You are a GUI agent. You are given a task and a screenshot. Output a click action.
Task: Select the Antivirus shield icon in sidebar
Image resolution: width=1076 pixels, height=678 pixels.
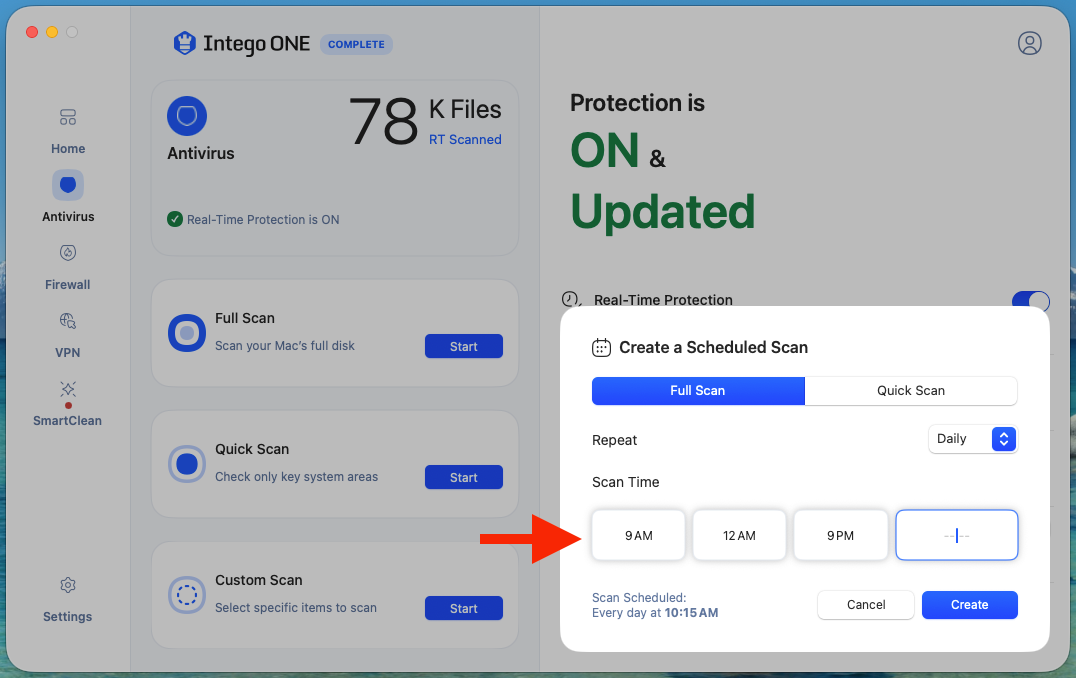coord(68,185)
